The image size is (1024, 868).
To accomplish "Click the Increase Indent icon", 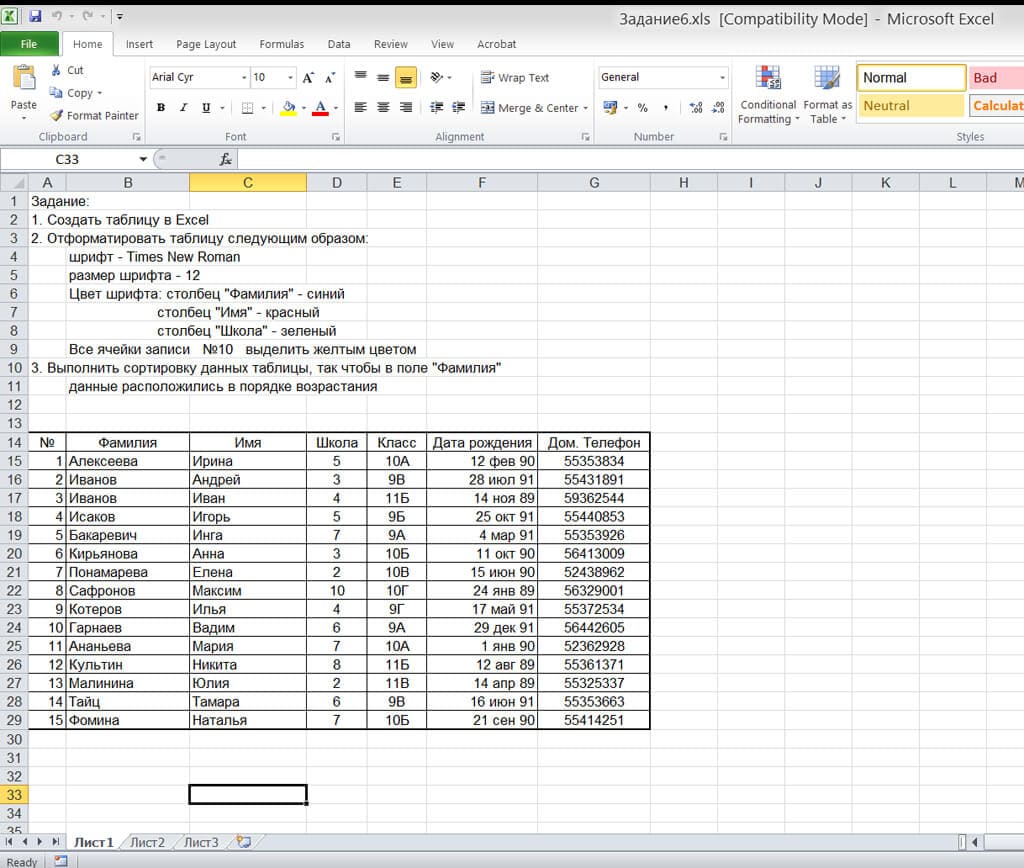I will coord(460,108).
